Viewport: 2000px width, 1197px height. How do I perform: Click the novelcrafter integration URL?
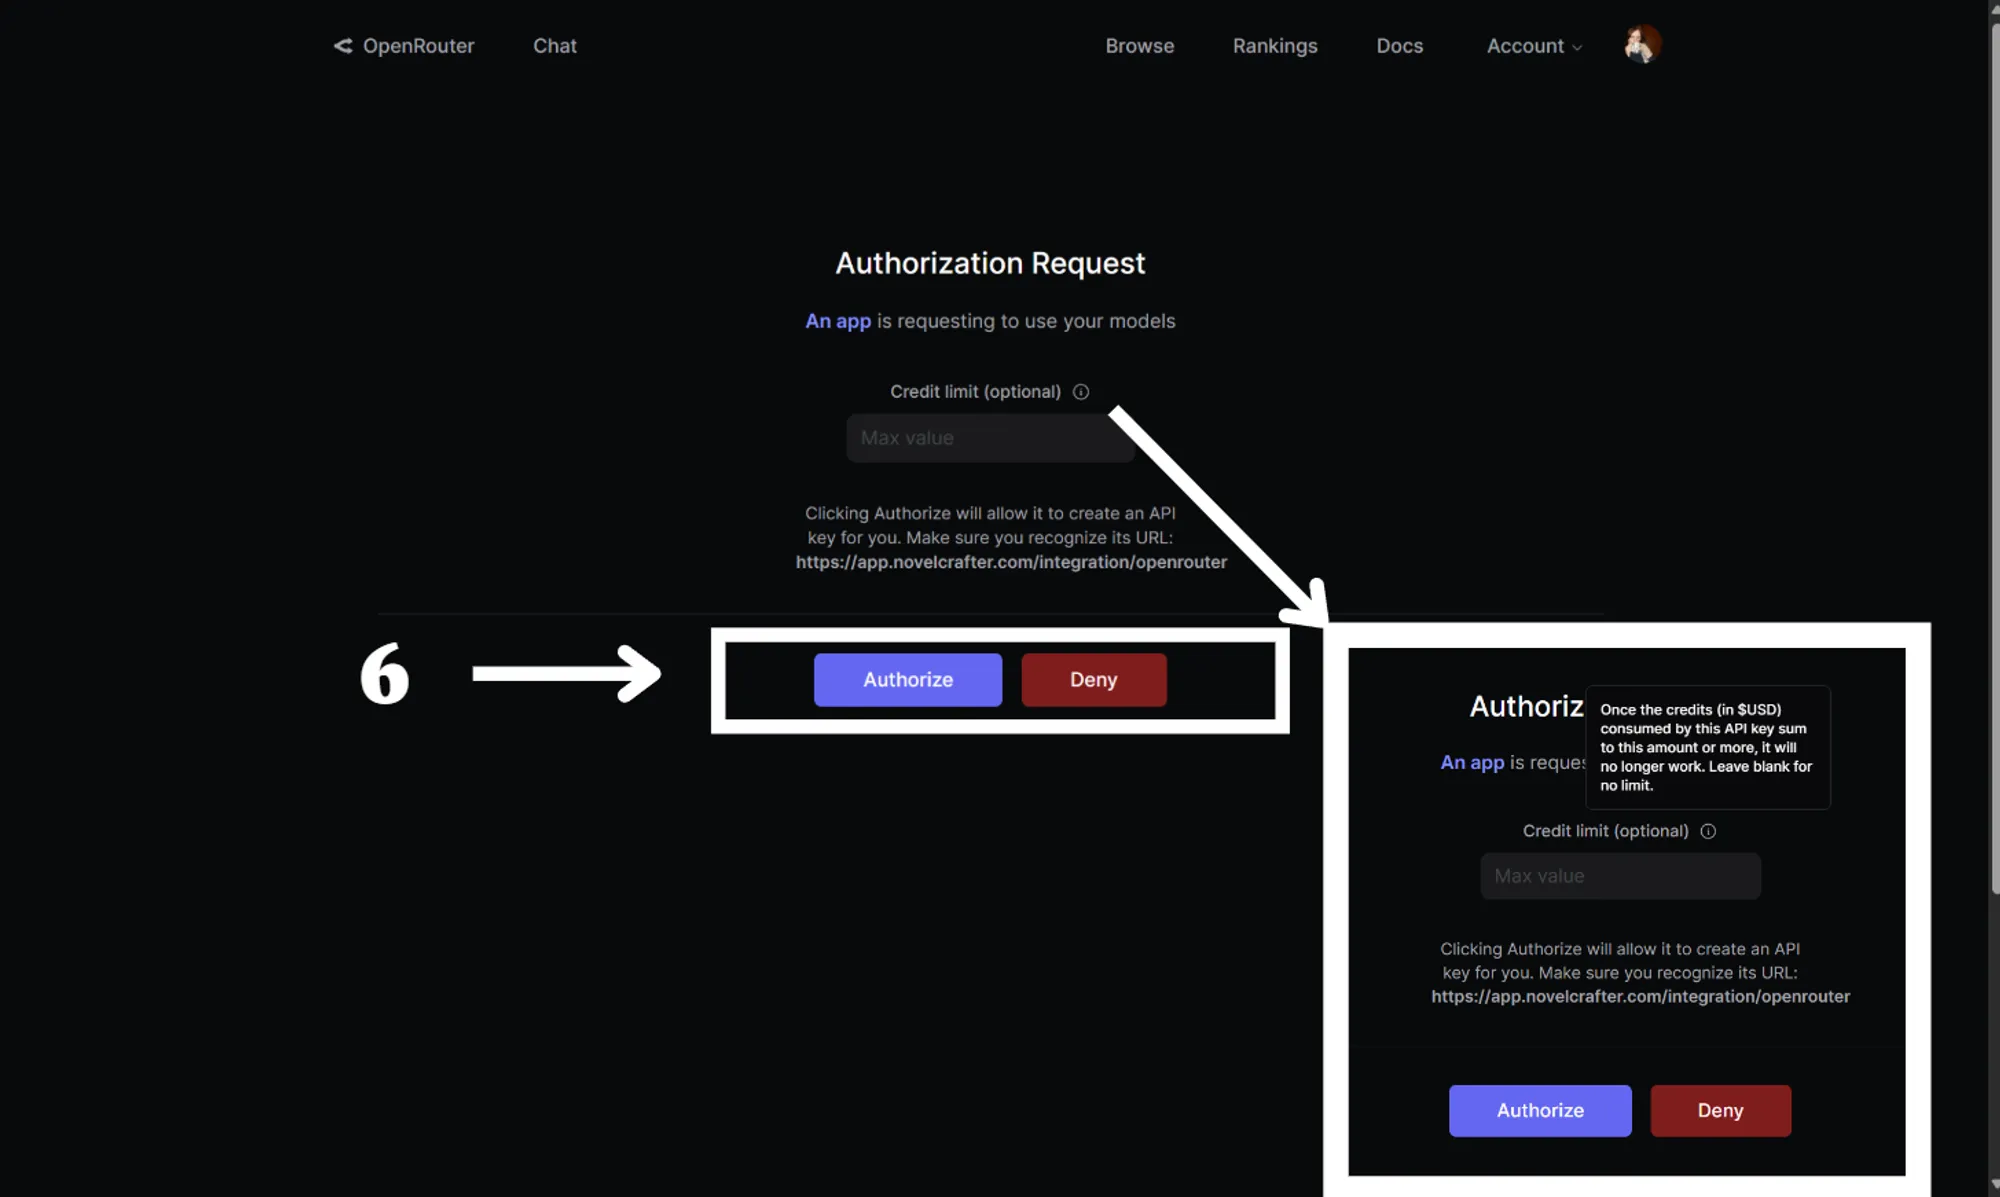coord(1012,562)
